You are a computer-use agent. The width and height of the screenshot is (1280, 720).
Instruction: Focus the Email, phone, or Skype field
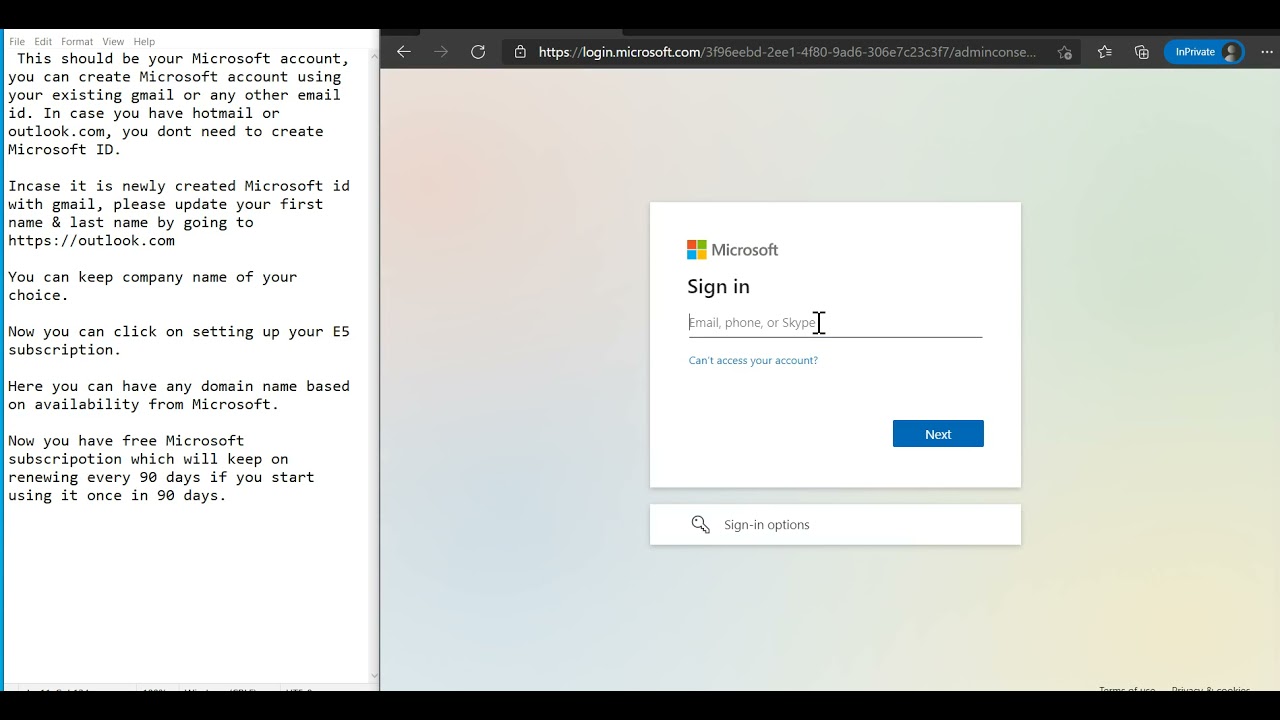pos(835,323)
